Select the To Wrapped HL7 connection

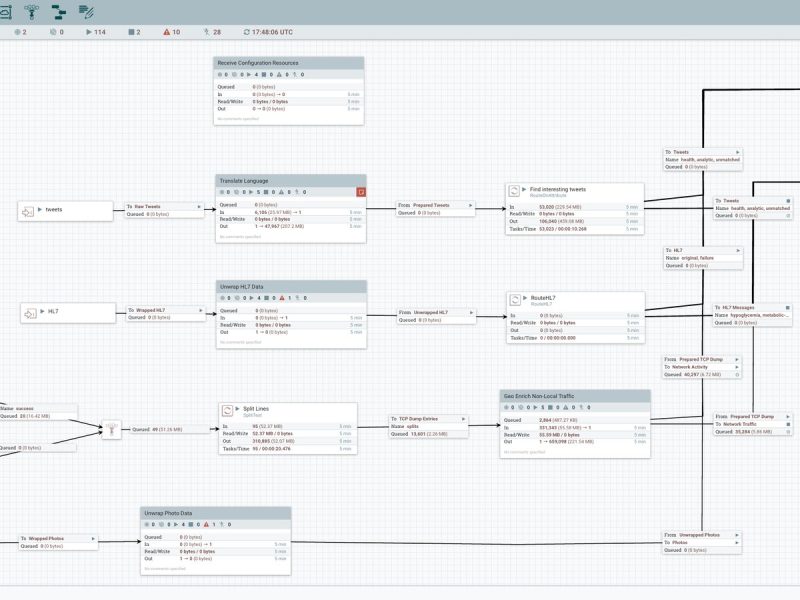click(166, 314)
